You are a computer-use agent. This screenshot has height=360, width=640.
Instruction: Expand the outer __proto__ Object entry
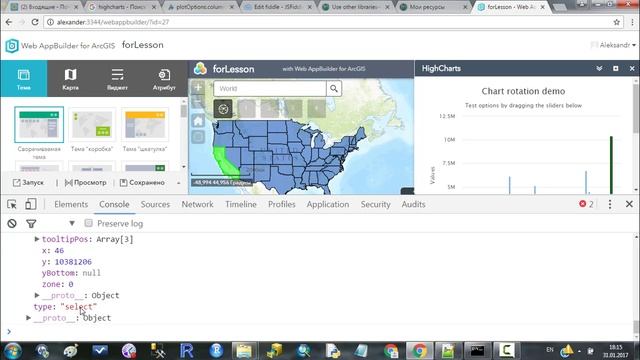click(29, 318)
